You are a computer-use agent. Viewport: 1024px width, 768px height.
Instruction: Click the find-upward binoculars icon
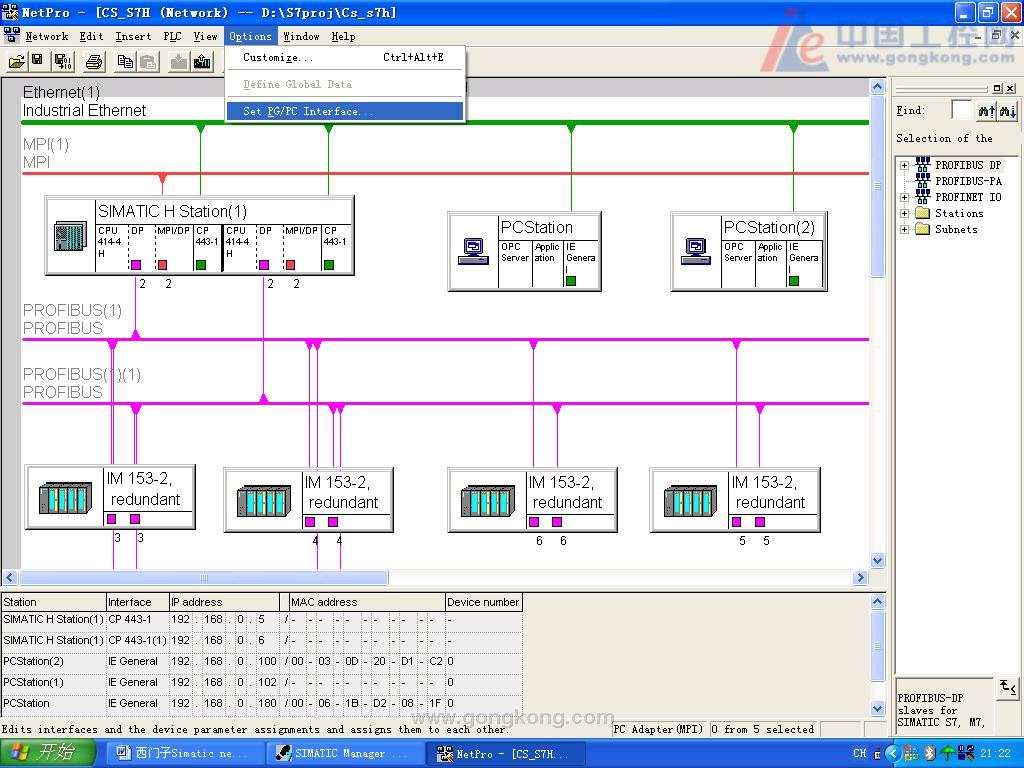986,111
